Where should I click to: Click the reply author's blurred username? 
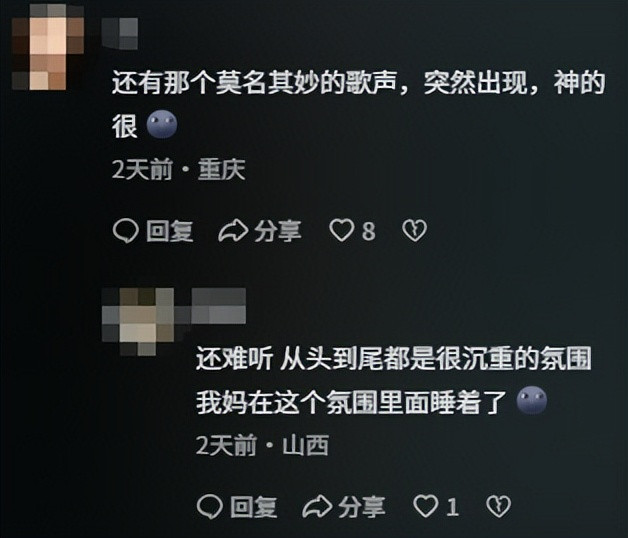[x=219, y=306]
